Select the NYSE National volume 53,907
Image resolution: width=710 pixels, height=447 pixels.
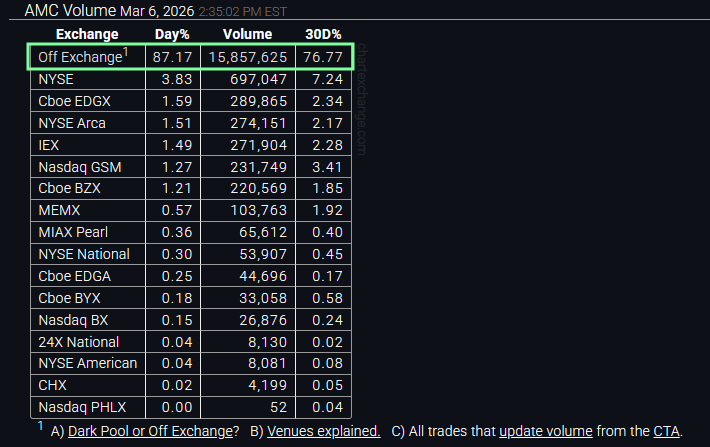[263, 254]
